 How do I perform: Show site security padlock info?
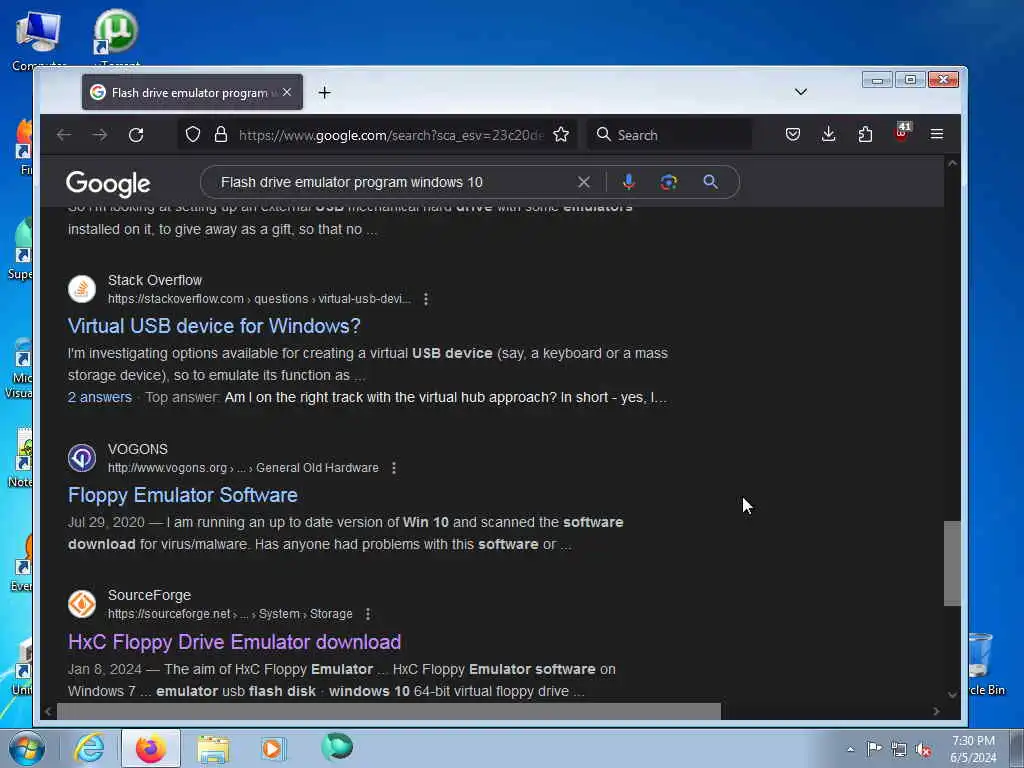point(221,135)
